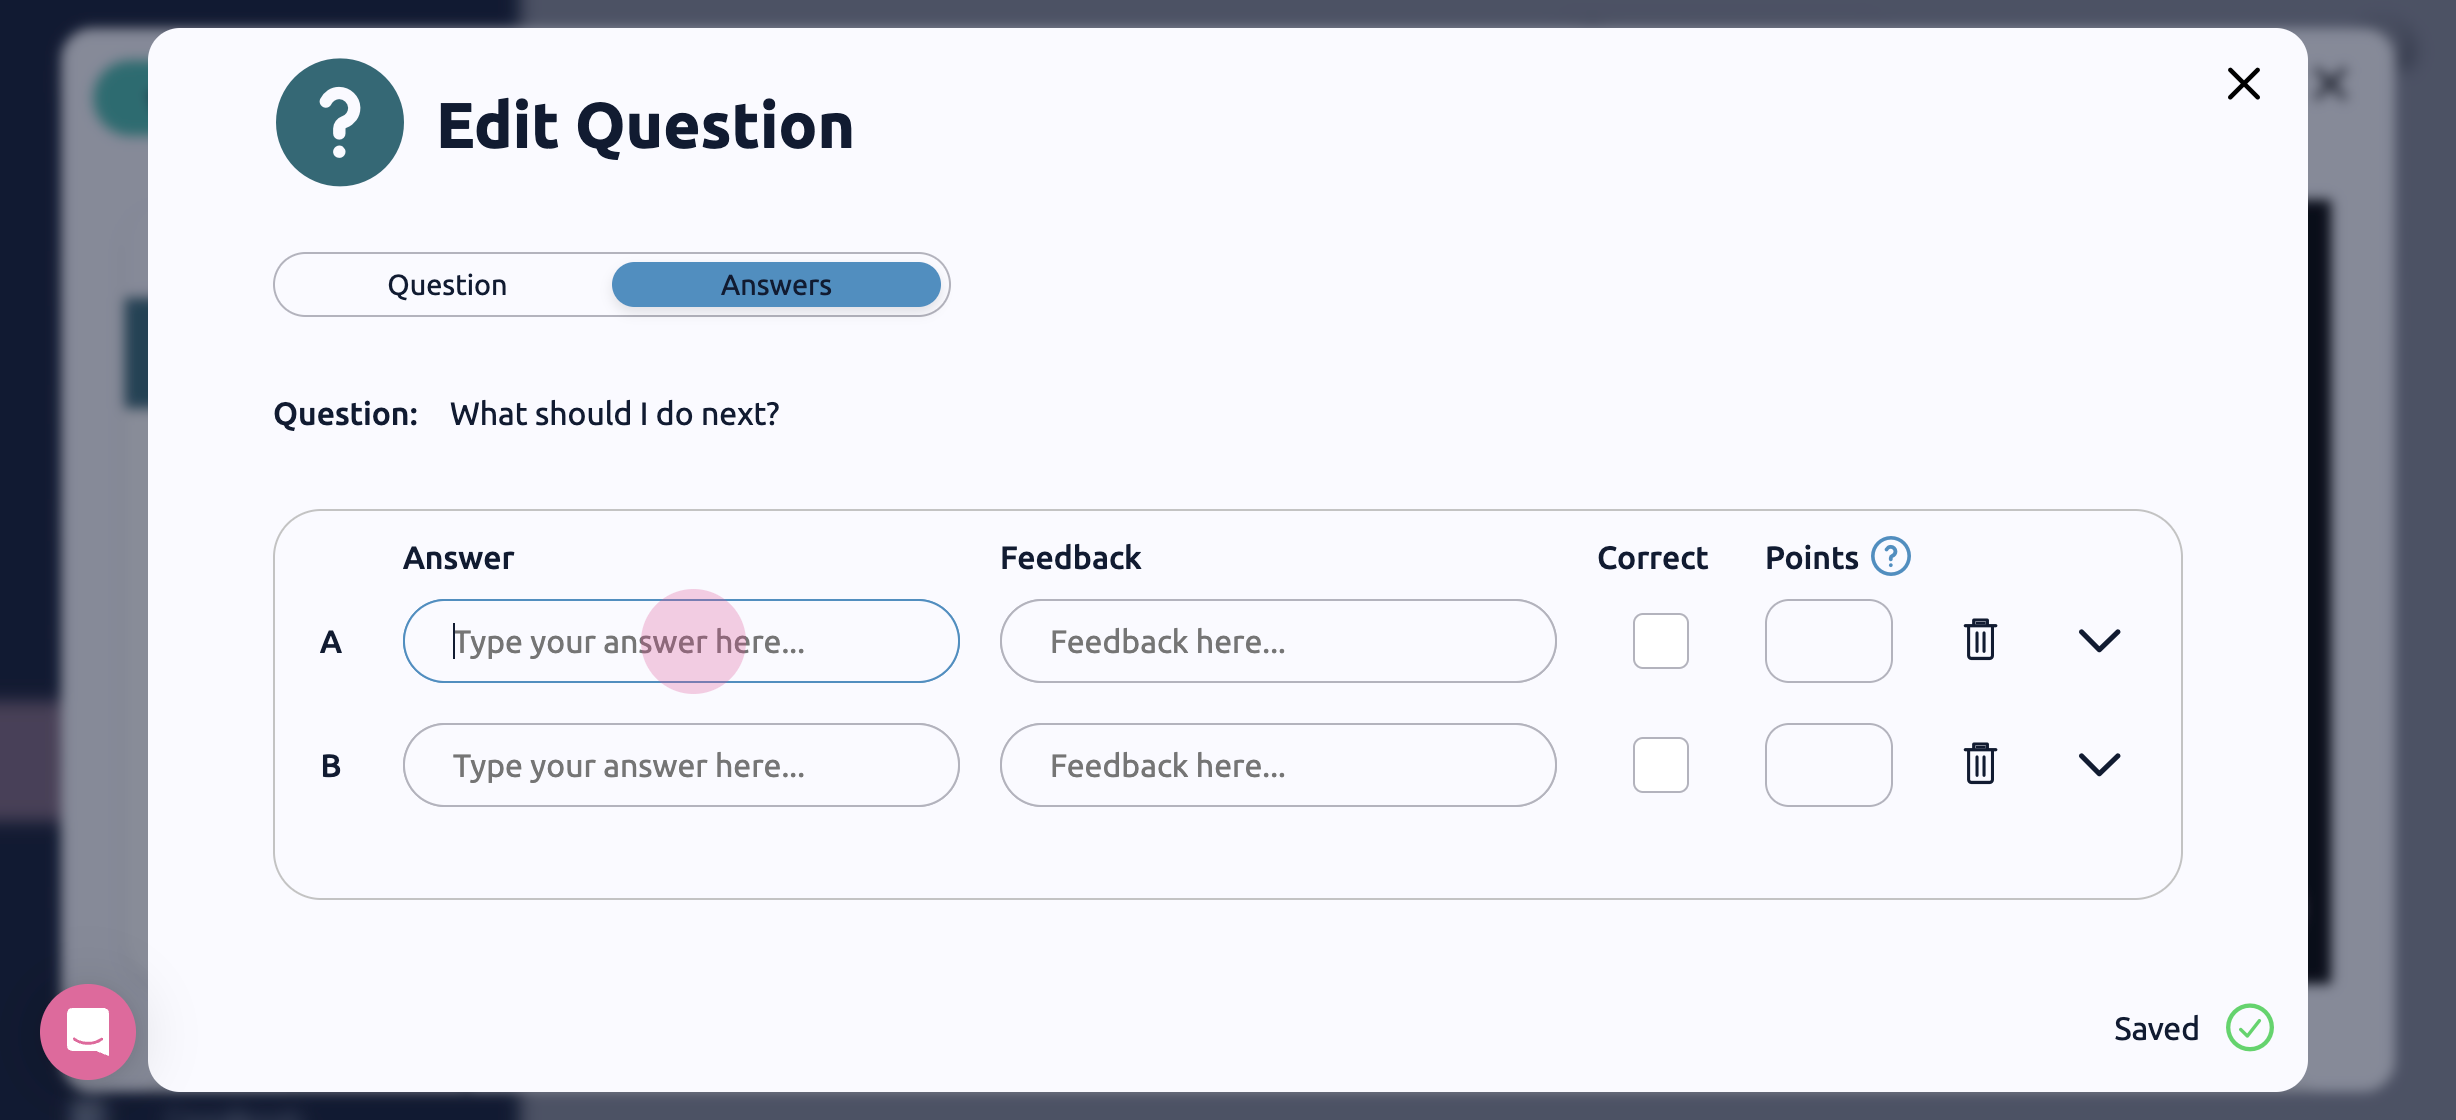The height and width of the screenshot is (1120, 2456).
Task: Focus the answer A text field
Action: click(x=680, y=641)
